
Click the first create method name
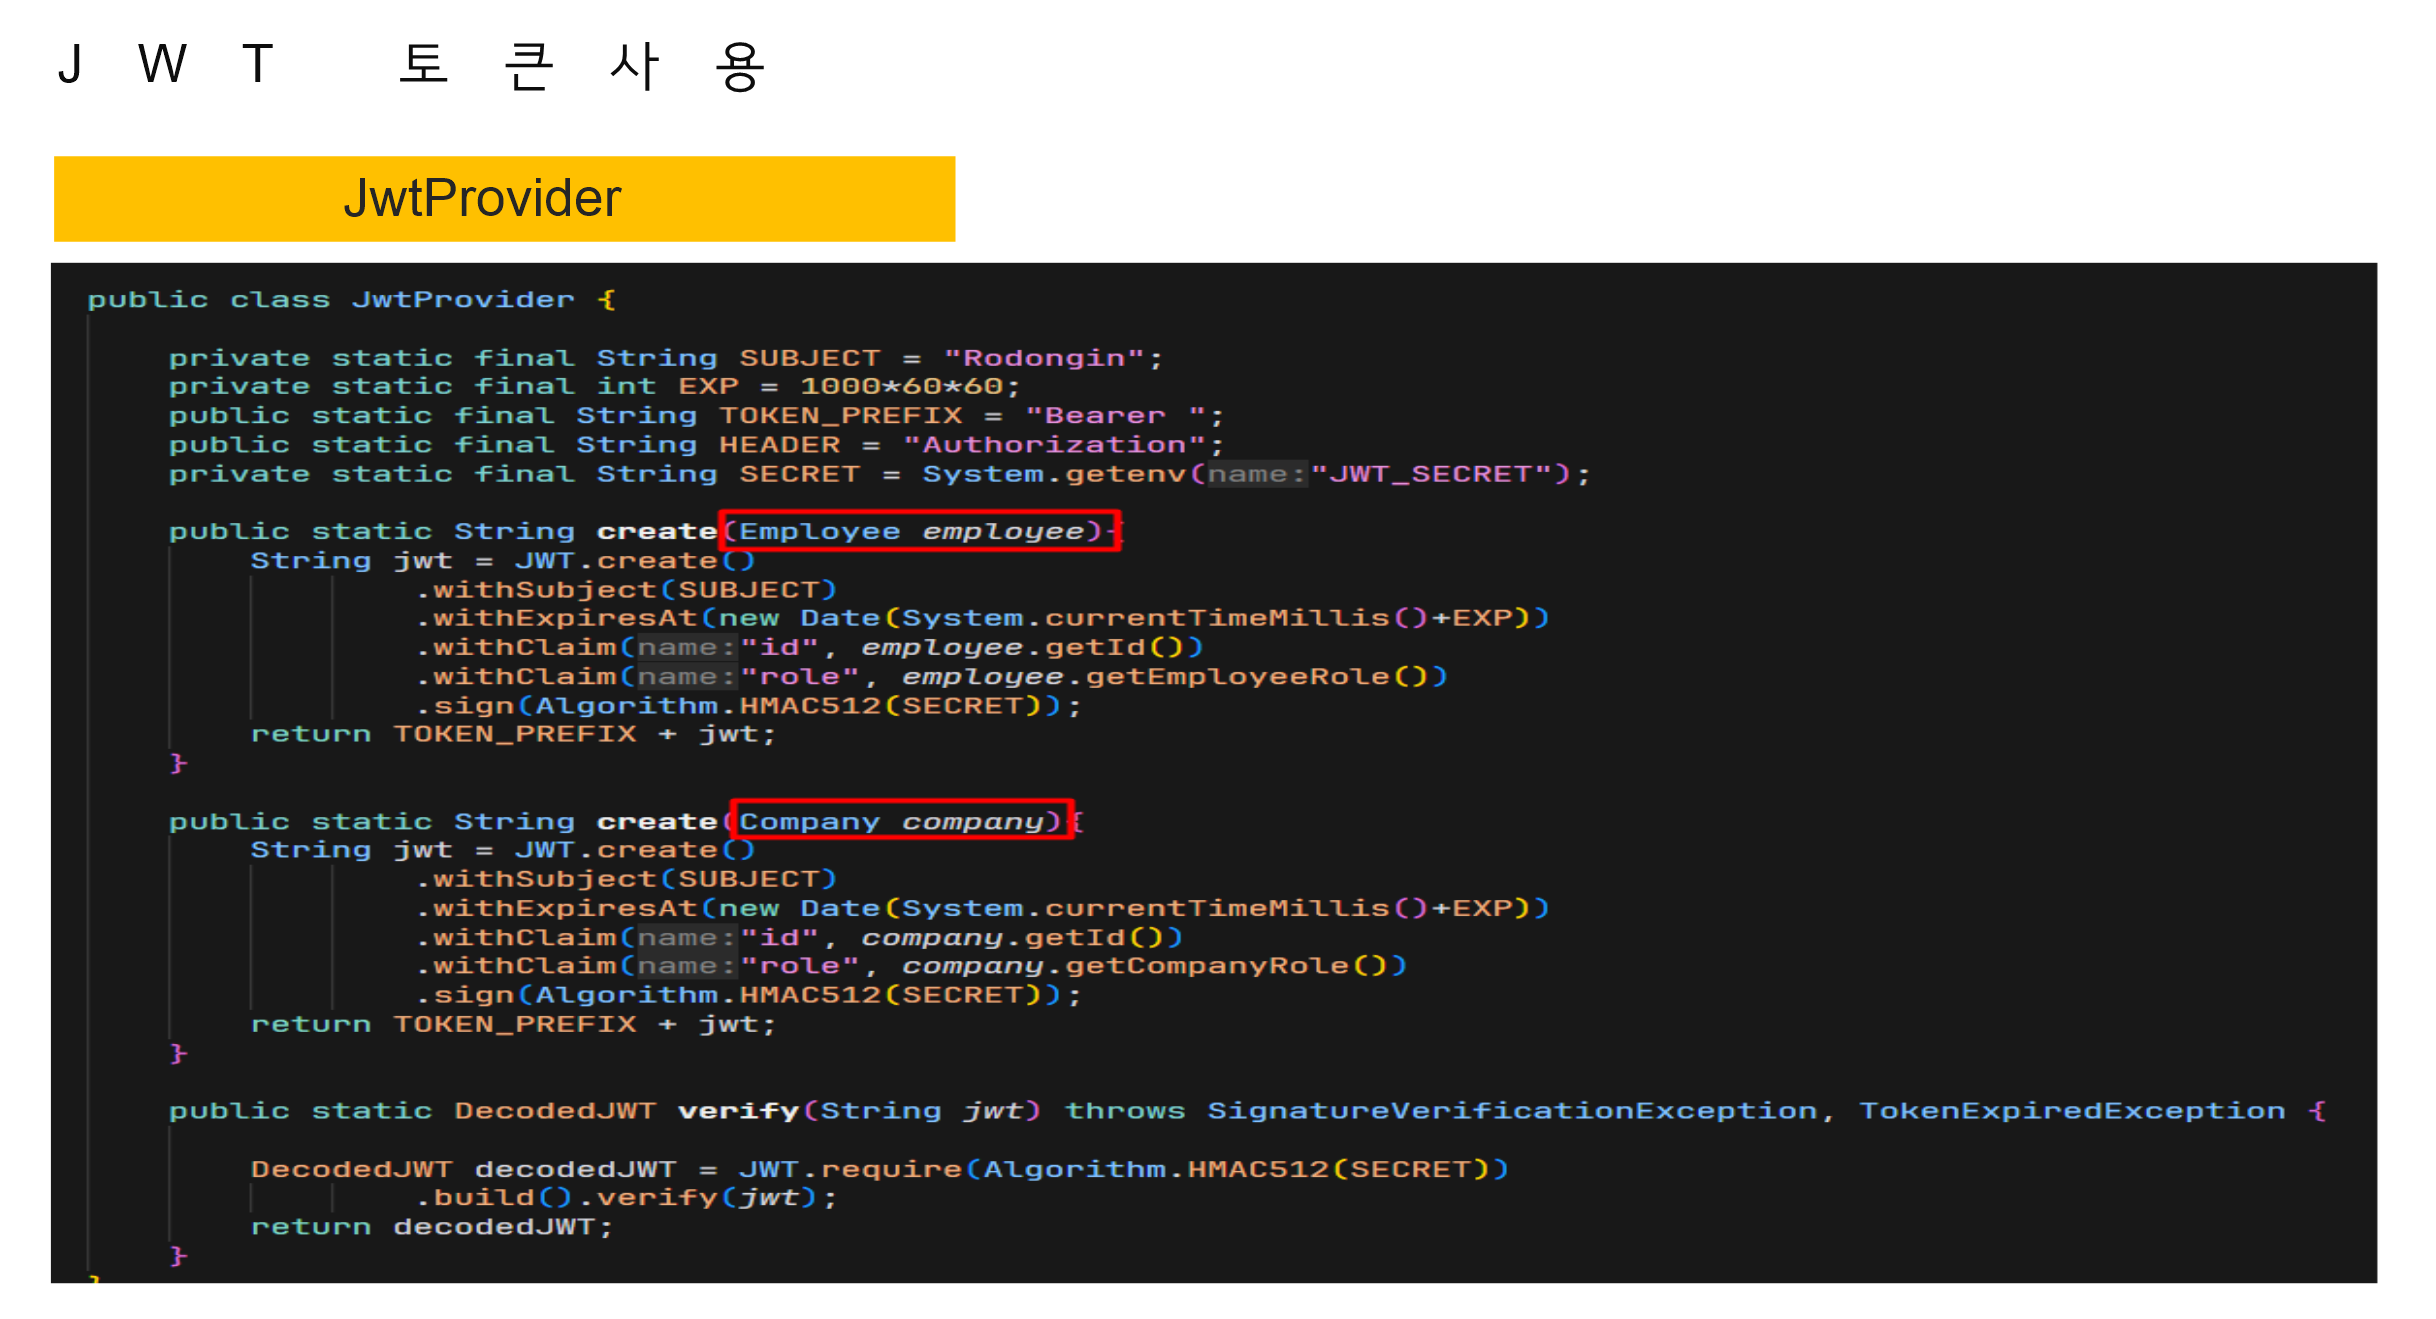(655, 531)
